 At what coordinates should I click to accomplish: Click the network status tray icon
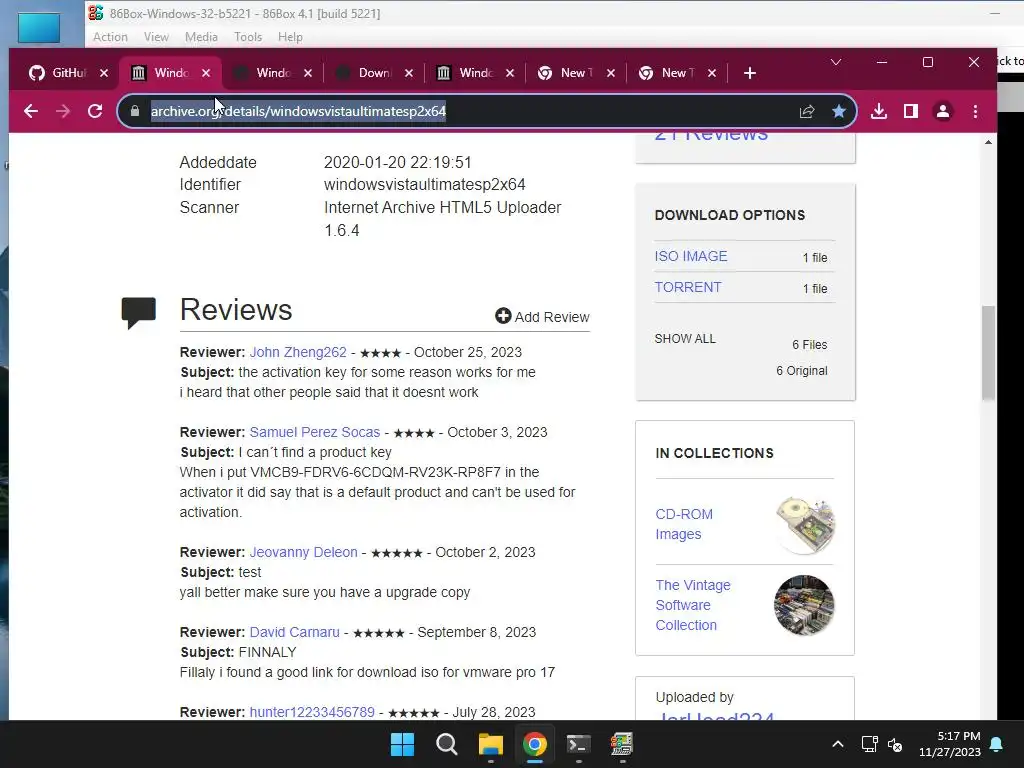(x=869, y=744)
